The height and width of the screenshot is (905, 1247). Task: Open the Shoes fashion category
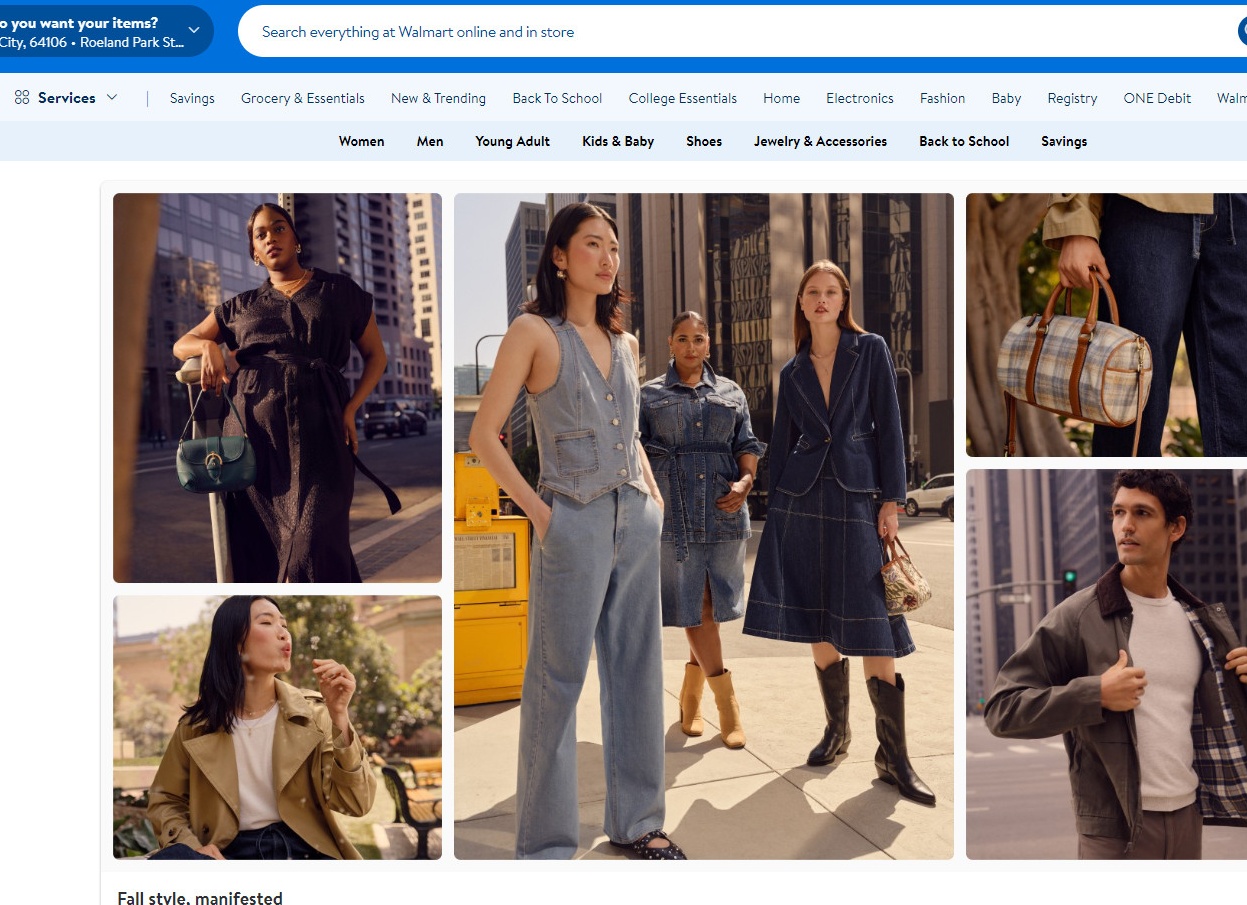pyautogui.click(x=704, y=141)
